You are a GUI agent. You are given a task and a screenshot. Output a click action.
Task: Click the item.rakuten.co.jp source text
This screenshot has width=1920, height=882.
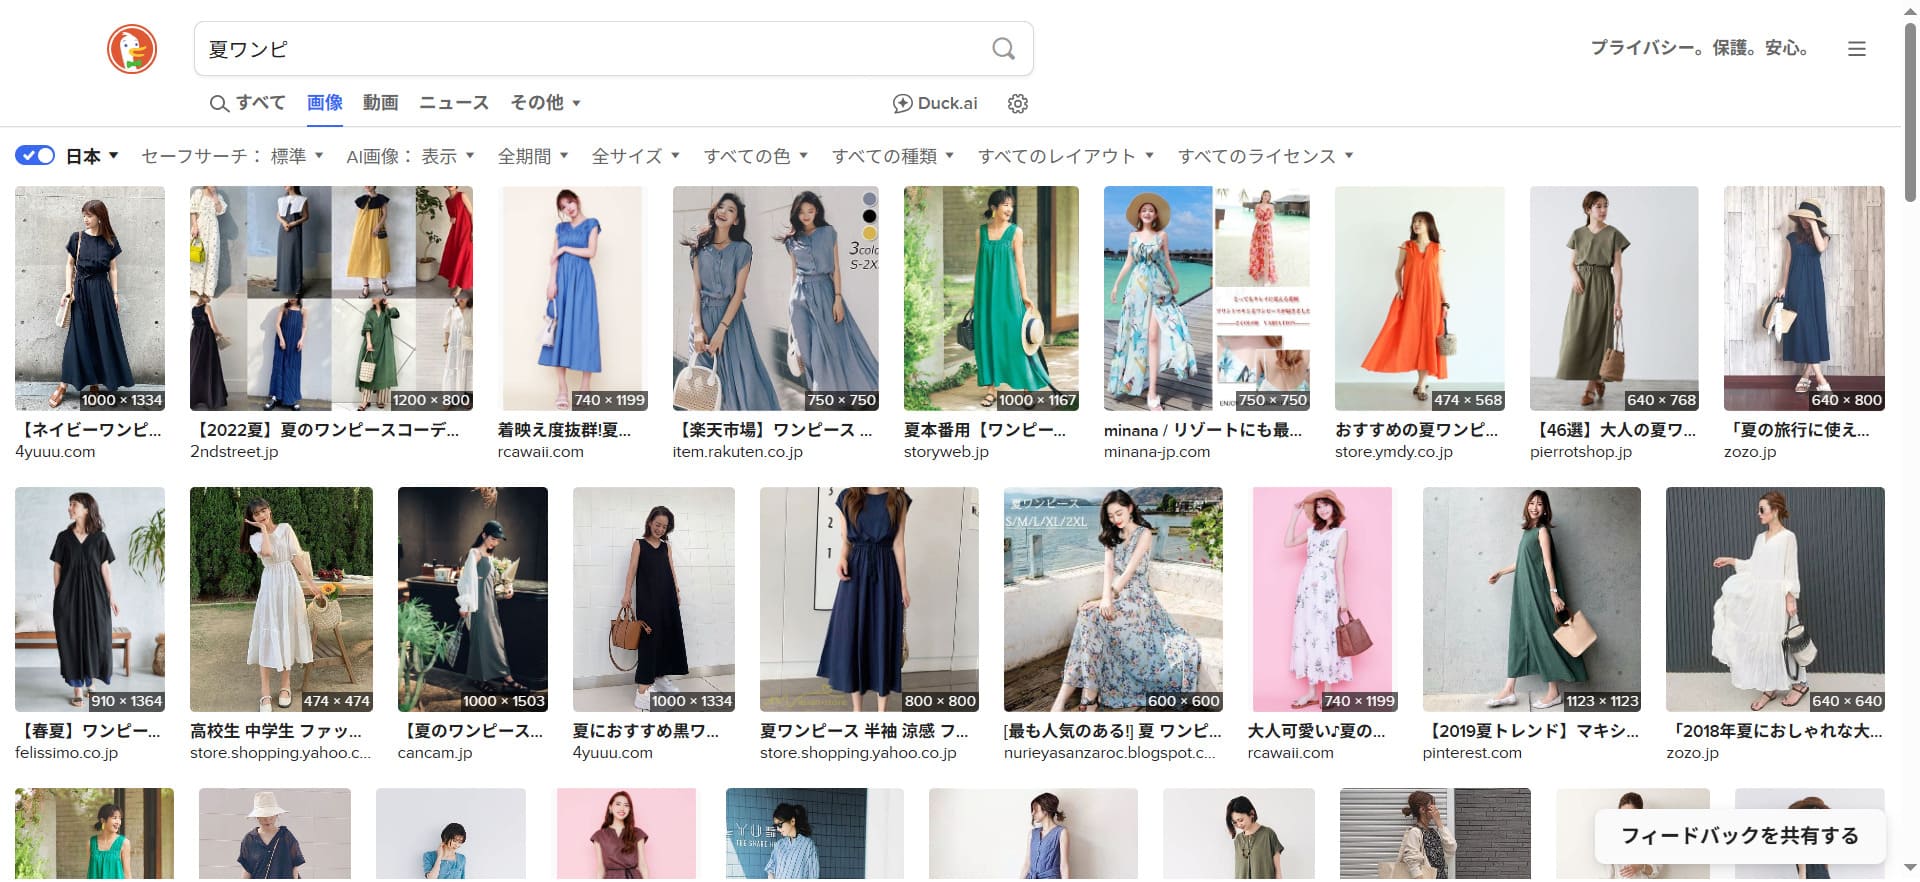[x=738, y=452]
